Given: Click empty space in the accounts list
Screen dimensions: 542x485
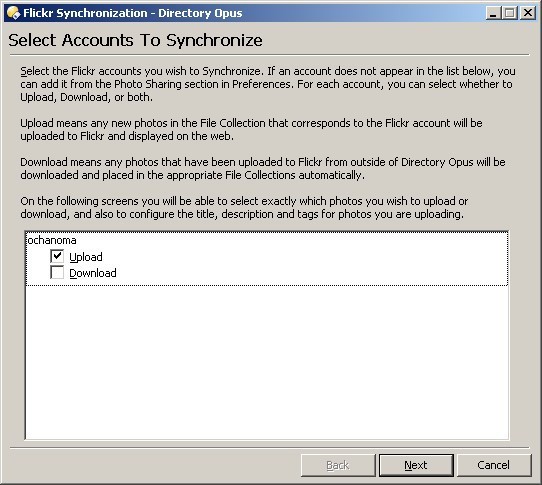Looking at the screenshot, I should (267, 362).
